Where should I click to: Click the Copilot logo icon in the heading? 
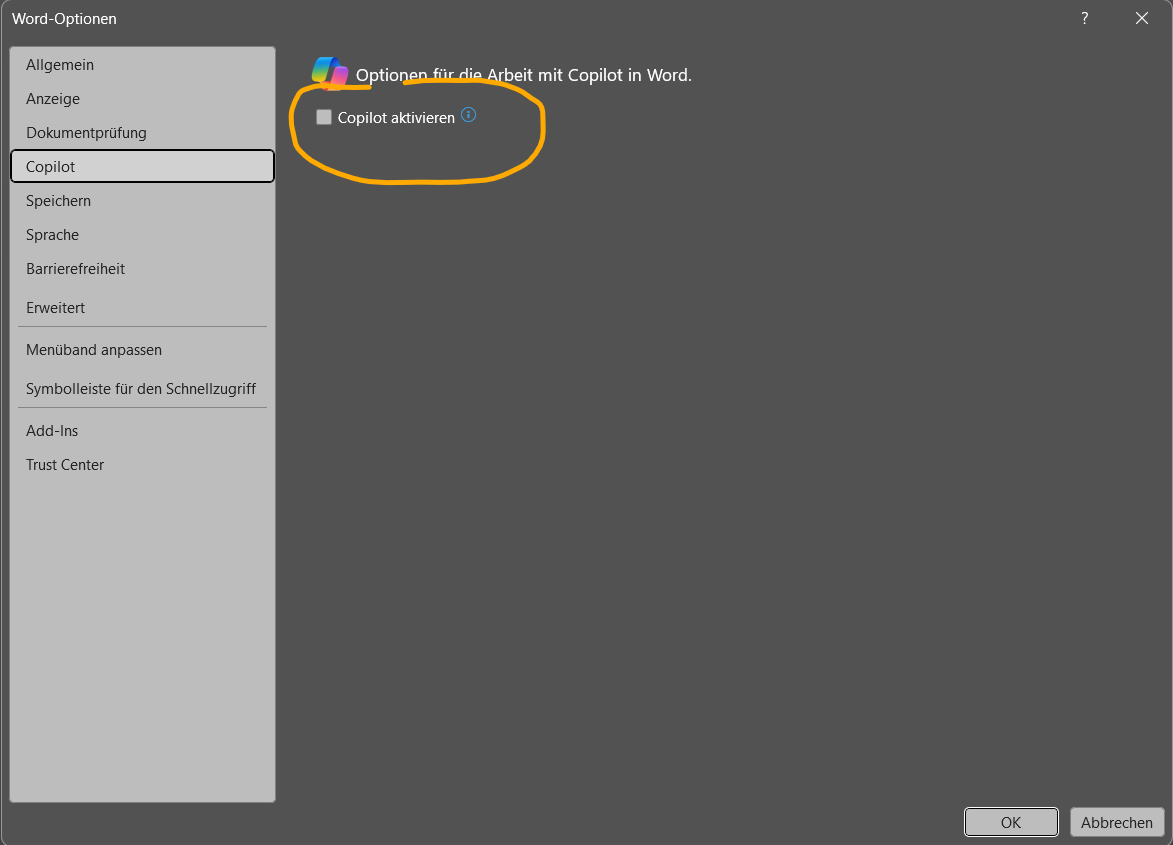(330, 73)
